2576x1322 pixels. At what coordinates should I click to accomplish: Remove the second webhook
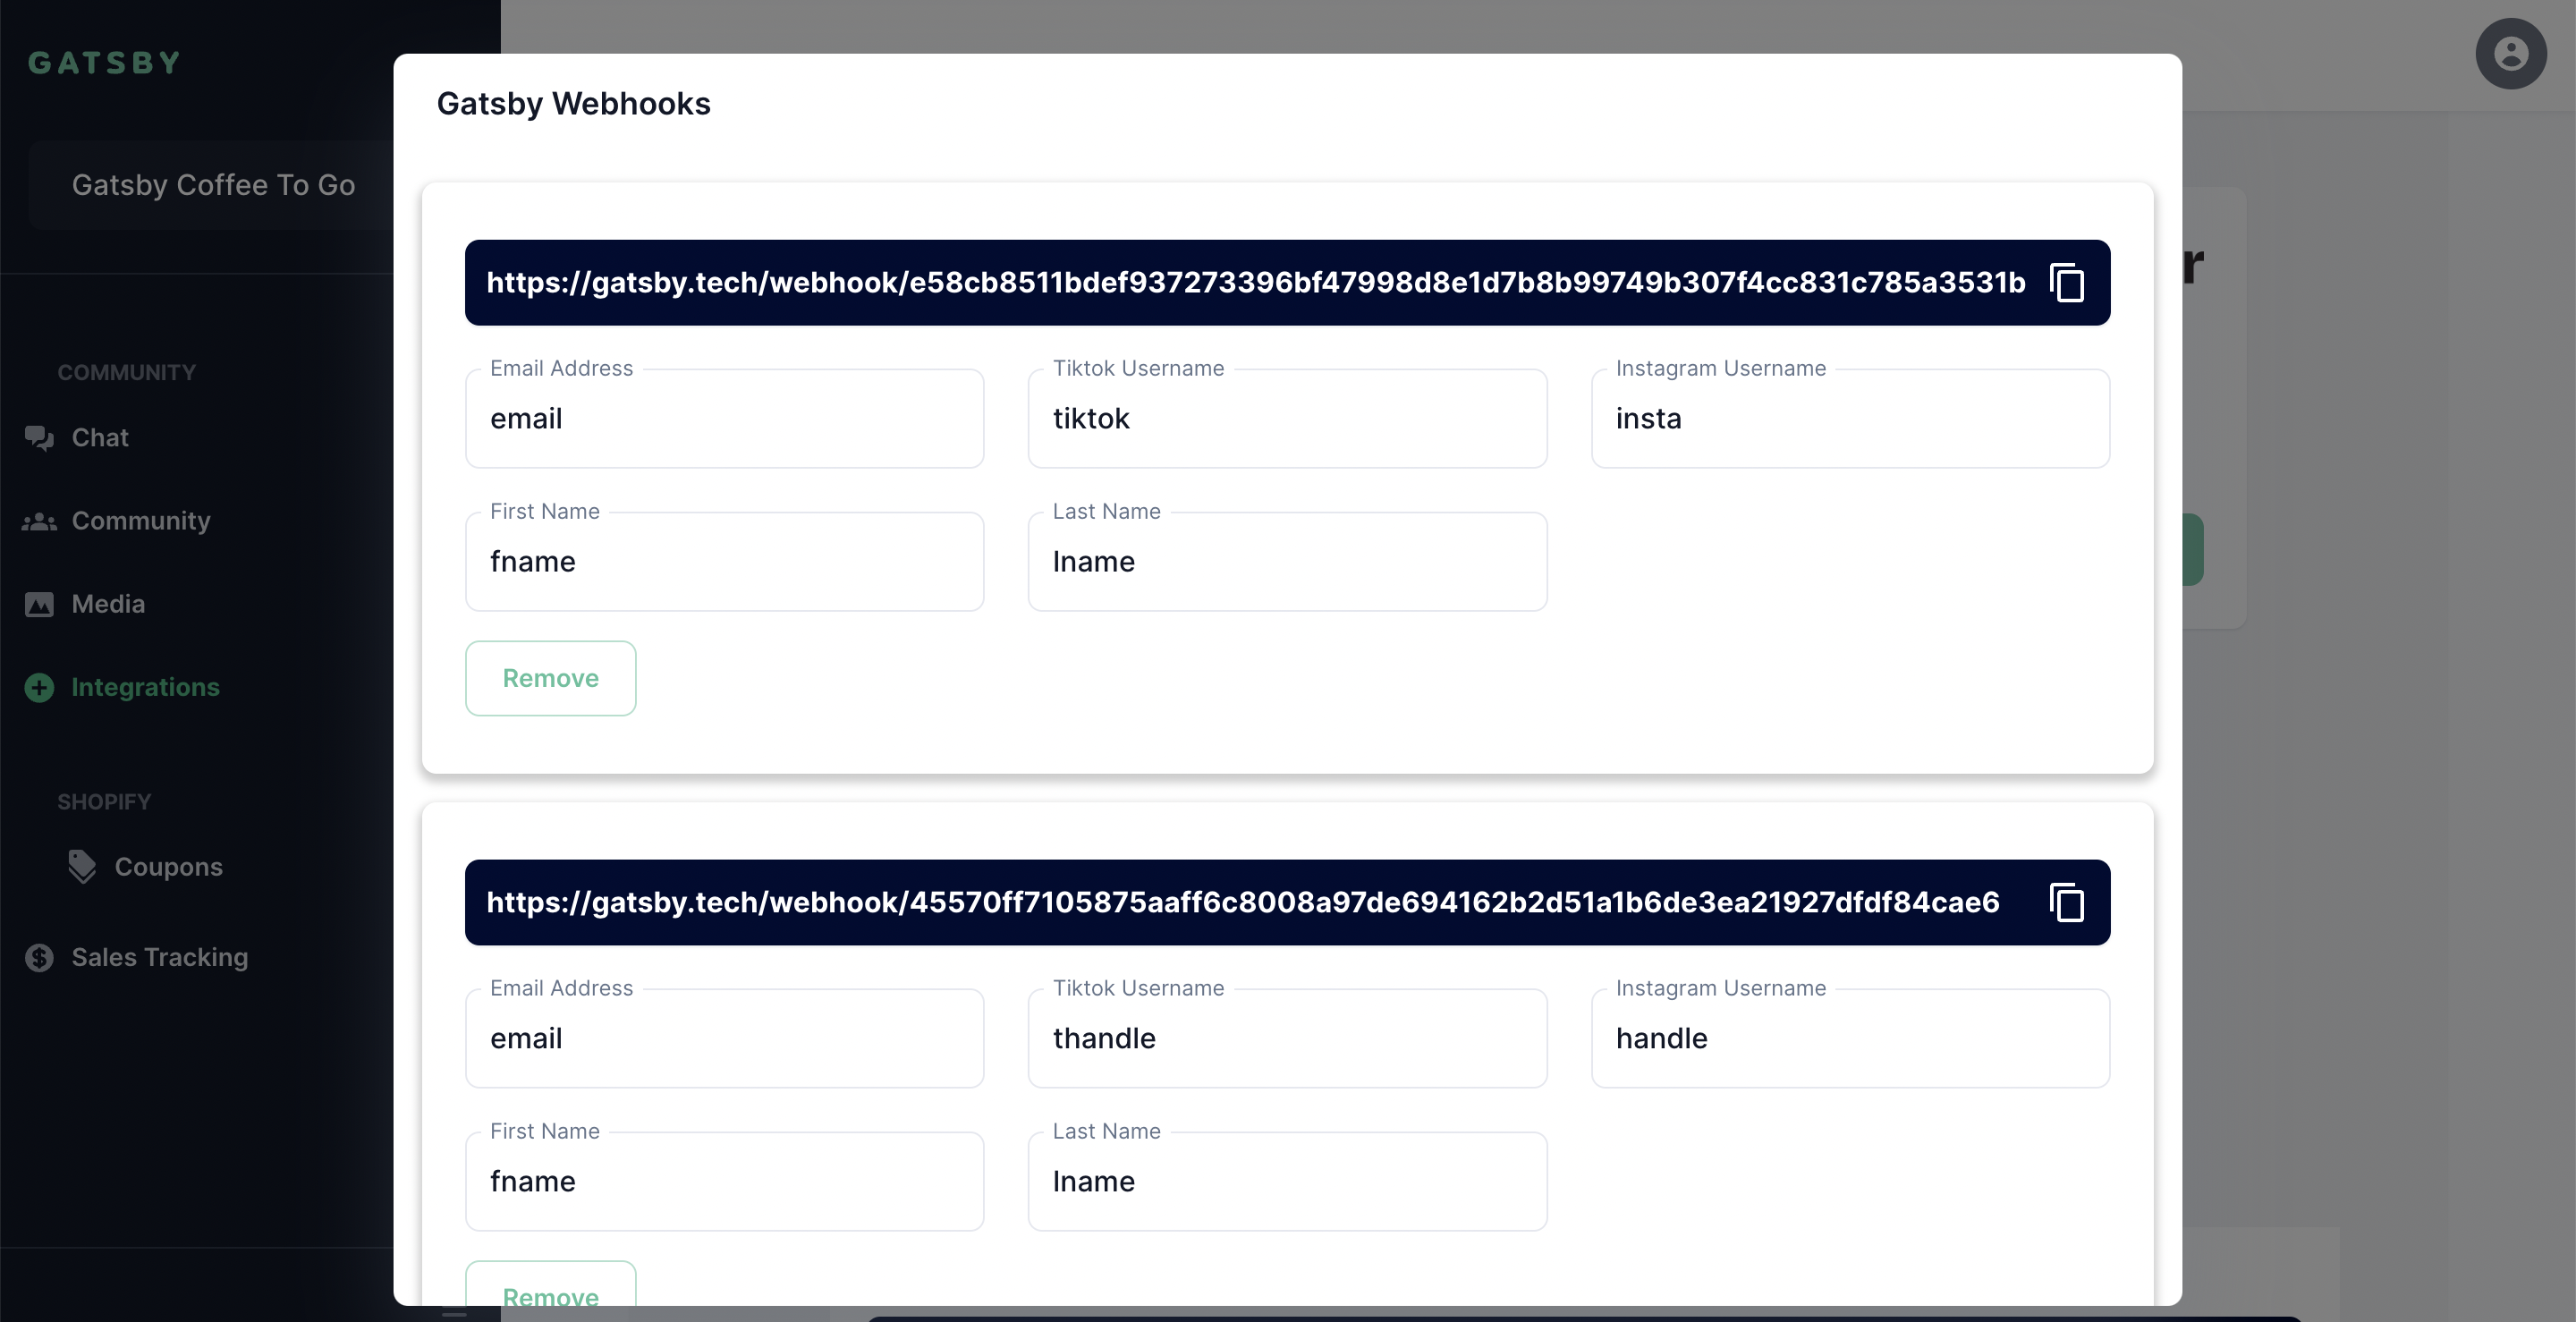click(550, 1283)
